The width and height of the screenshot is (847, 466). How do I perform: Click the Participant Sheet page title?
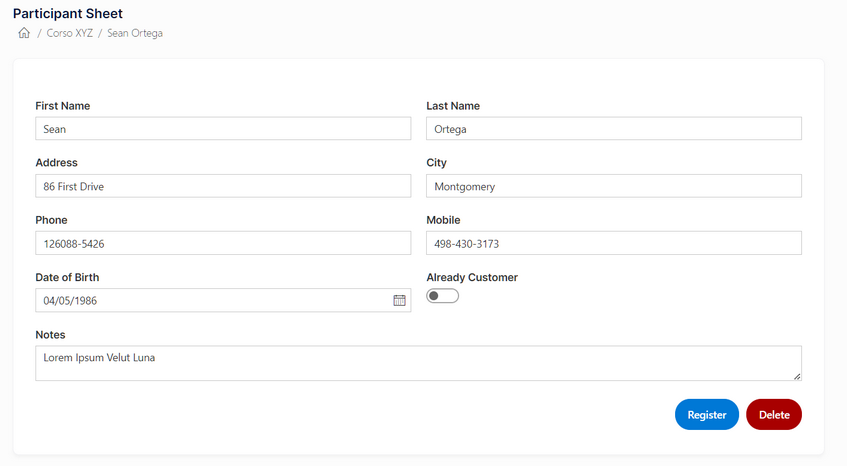click(x=68, y=13)
